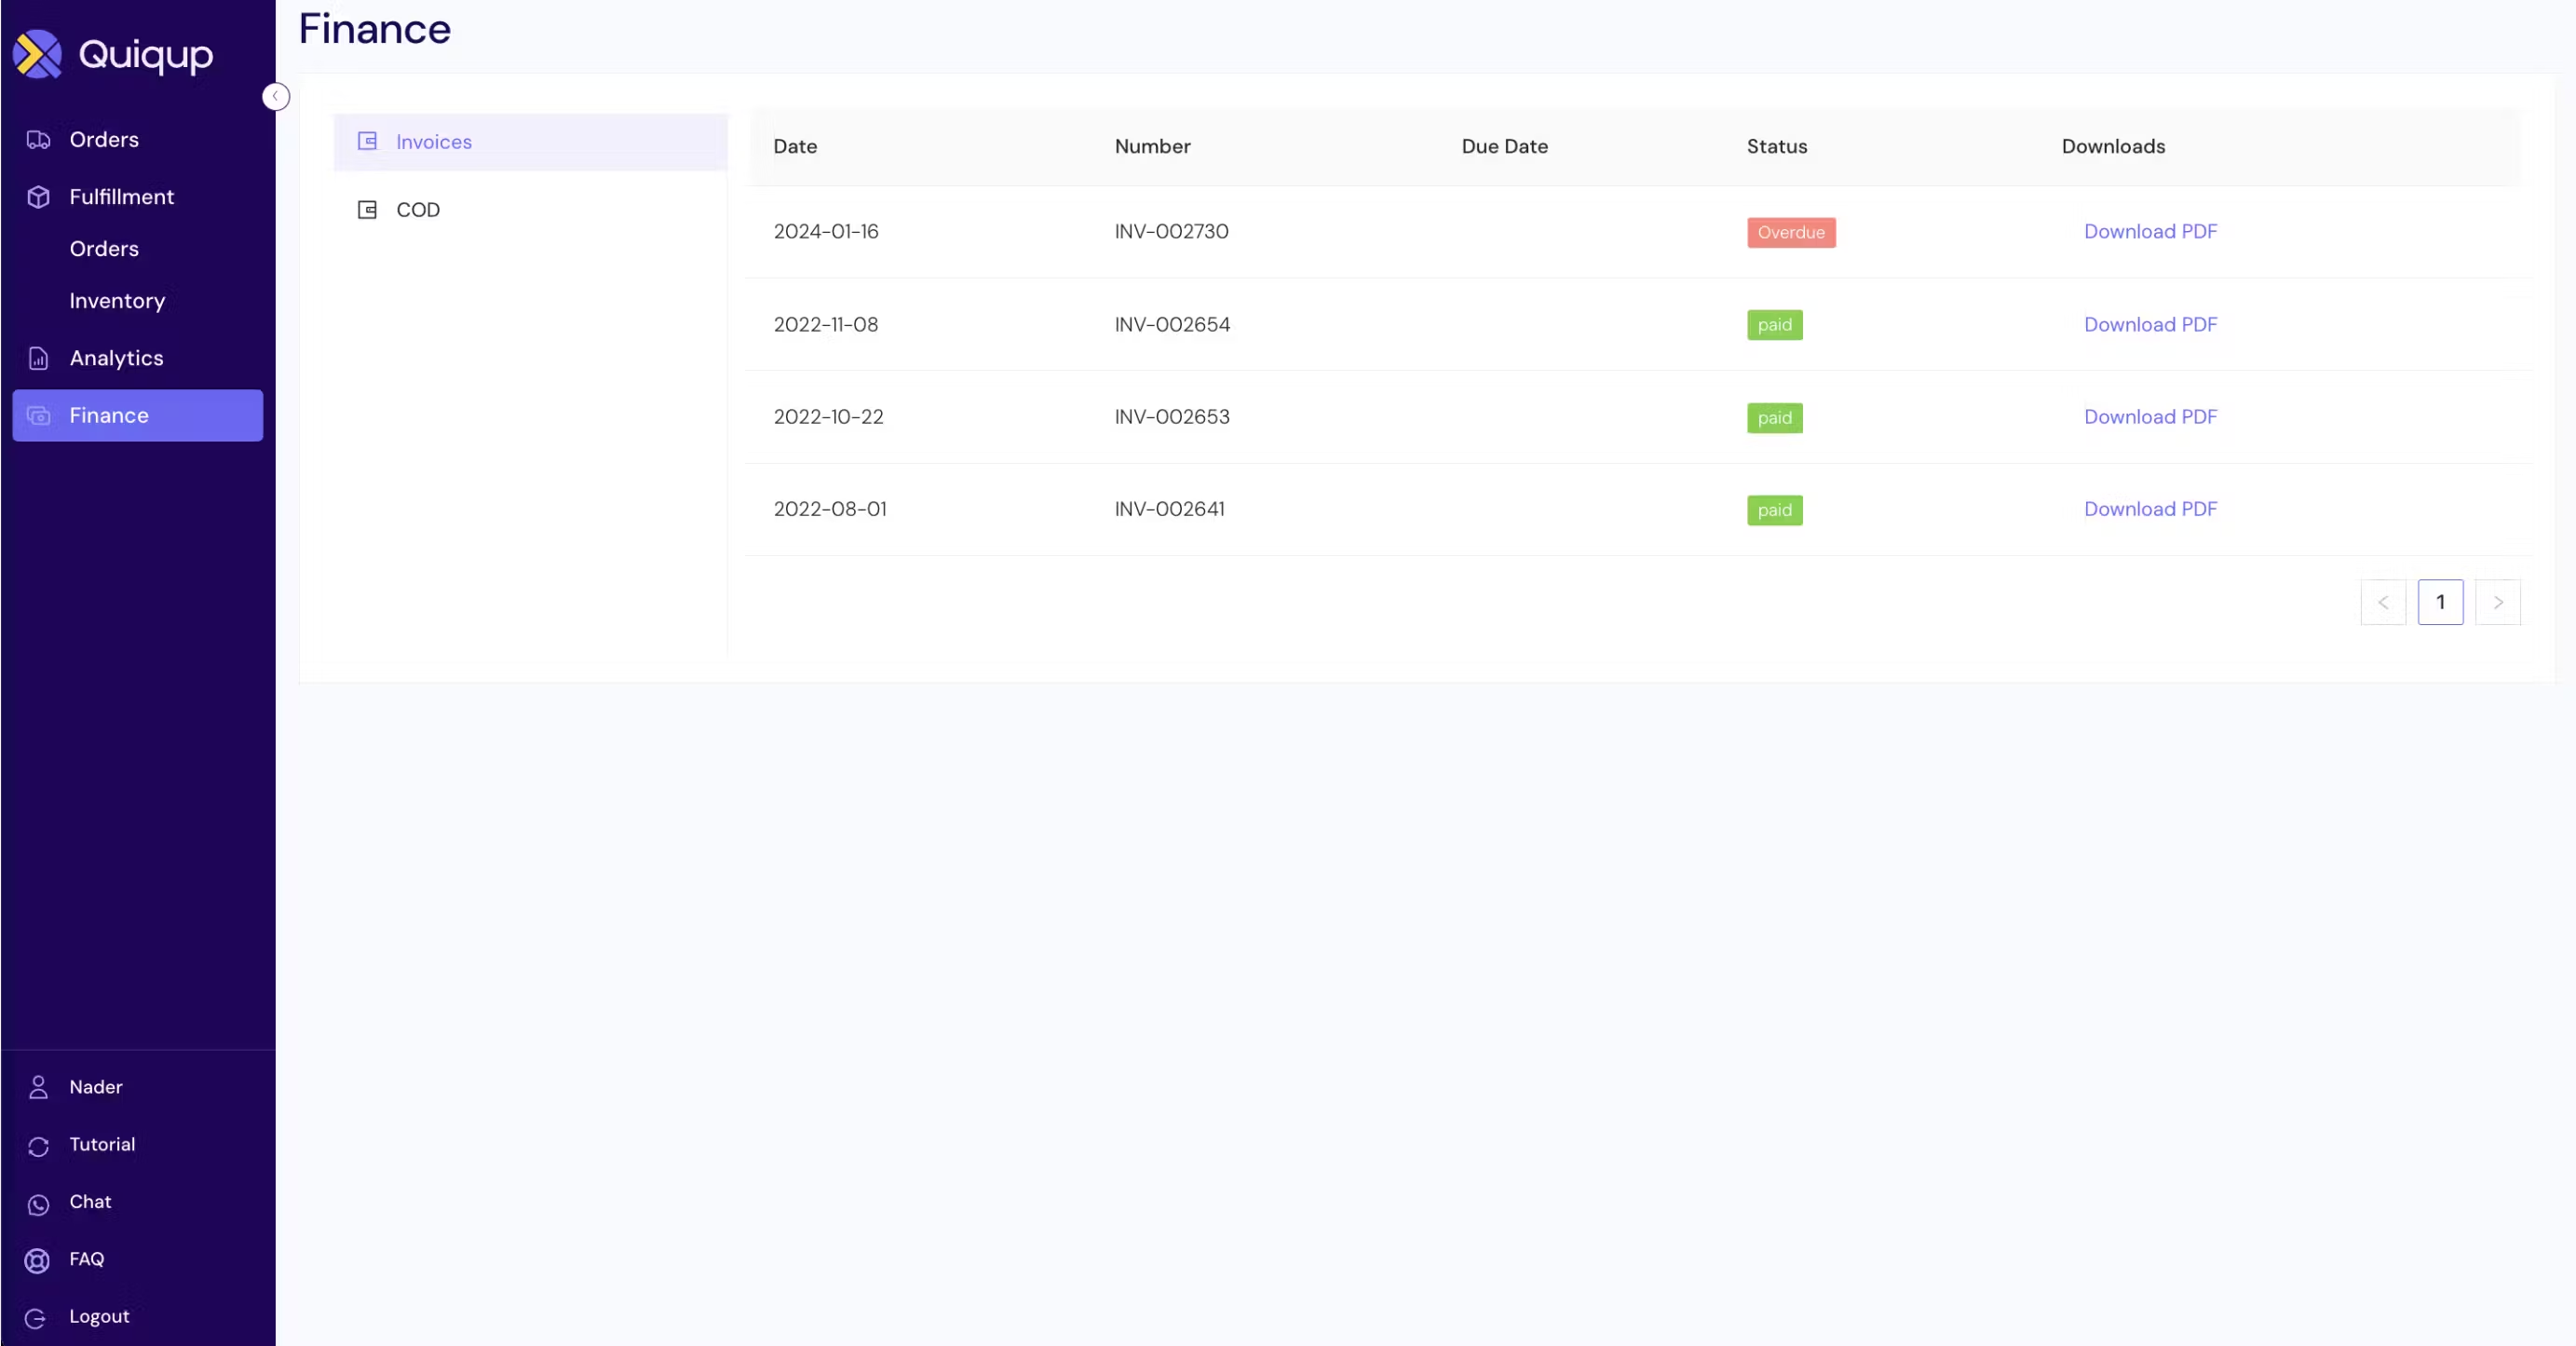Collapse the sidebar with the chevron button
This screenshot has height=1346, width=2576.
[x=275, y=97]
